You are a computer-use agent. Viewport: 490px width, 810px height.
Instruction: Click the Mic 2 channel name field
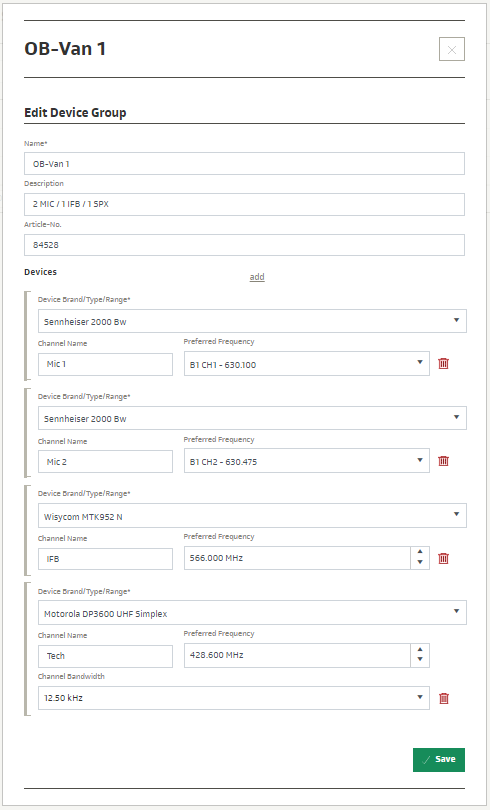[x=105, y=461]
